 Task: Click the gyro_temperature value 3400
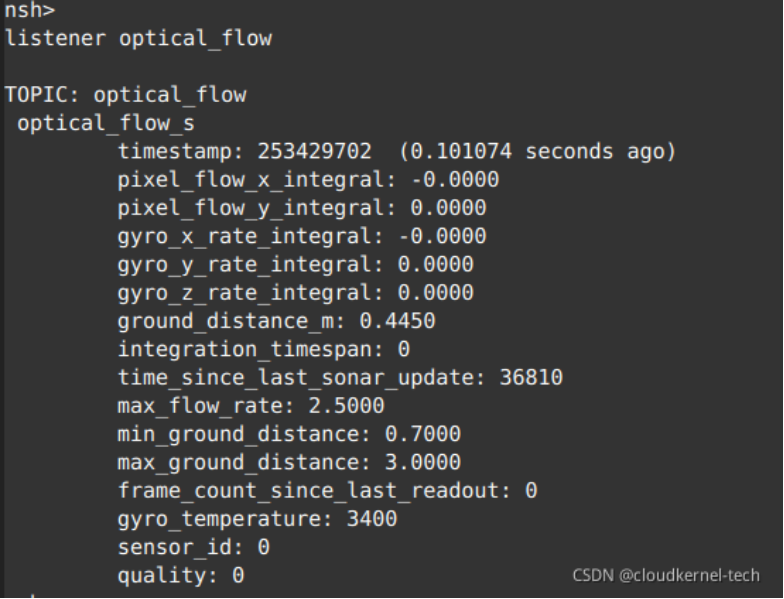pyautogui.click(x=372, y=519)
